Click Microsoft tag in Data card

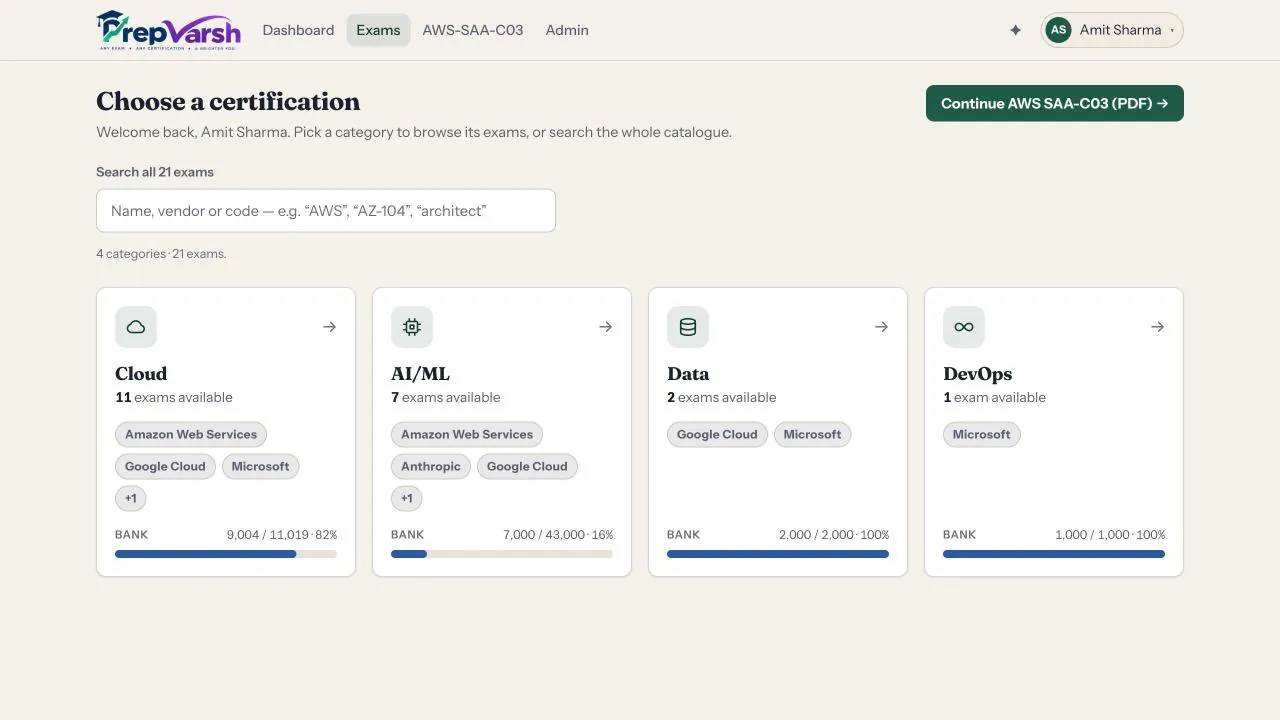812,435
